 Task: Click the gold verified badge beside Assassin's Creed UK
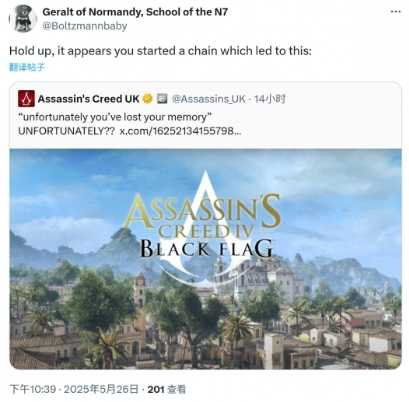pyautogui.click(x=148, y=99)
